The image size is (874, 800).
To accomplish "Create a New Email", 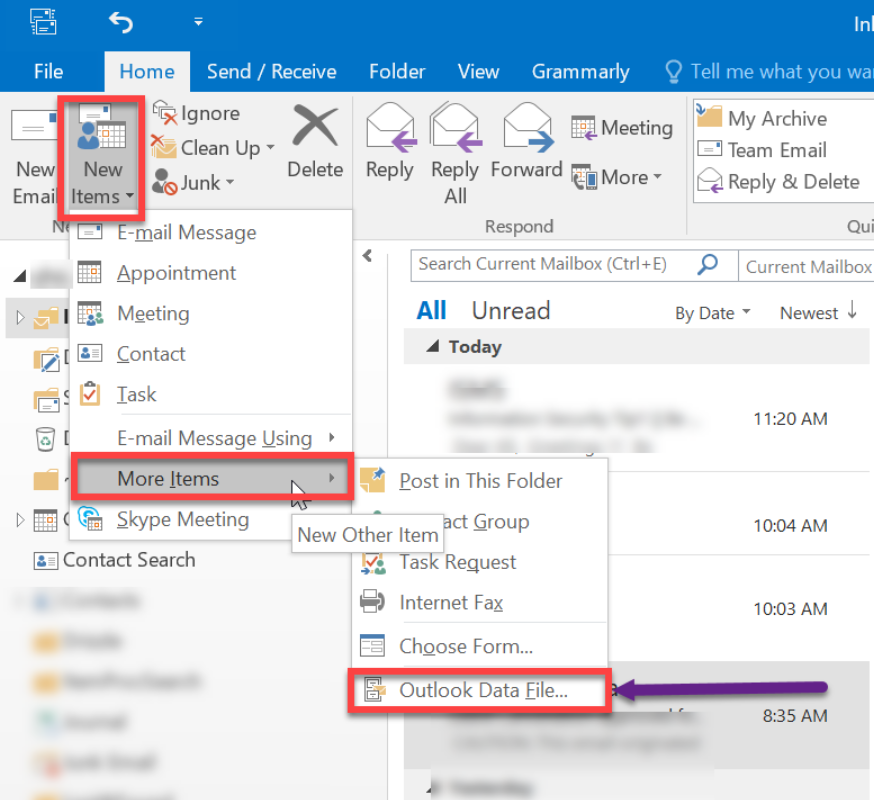I will tap(33, 155).
